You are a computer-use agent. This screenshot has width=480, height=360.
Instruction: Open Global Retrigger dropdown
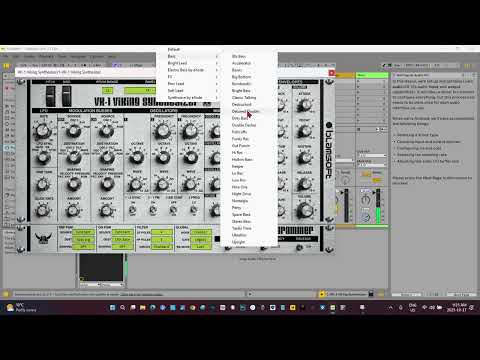coord(201,247)
